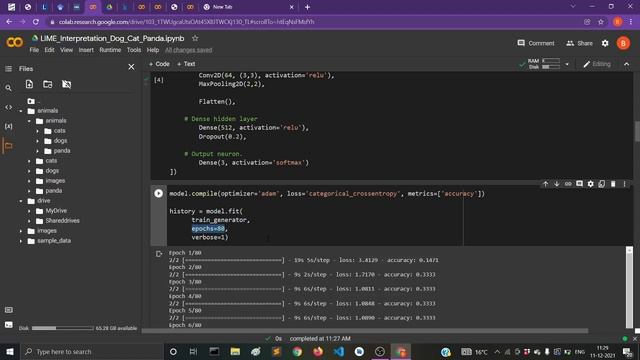
Task: Open the RAM/Disk runtime dropdown arrow
Action: coord(567,64)
